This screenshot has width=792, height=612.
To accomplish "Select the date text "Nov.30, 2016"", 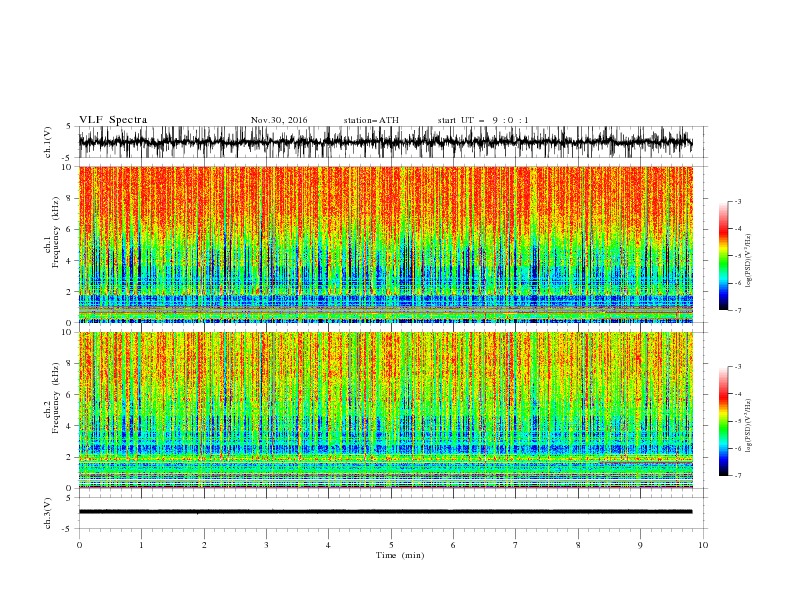I will (x=279, y=120).
